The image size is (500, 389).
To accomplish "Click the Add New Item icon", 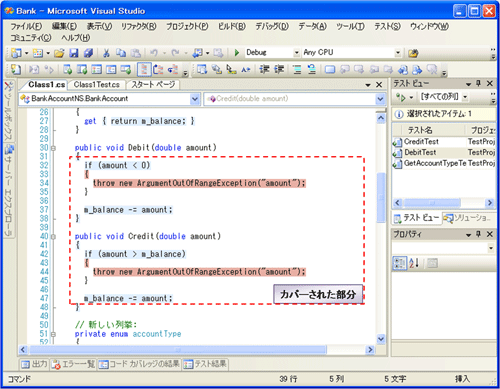I will [x=38, y=53].
